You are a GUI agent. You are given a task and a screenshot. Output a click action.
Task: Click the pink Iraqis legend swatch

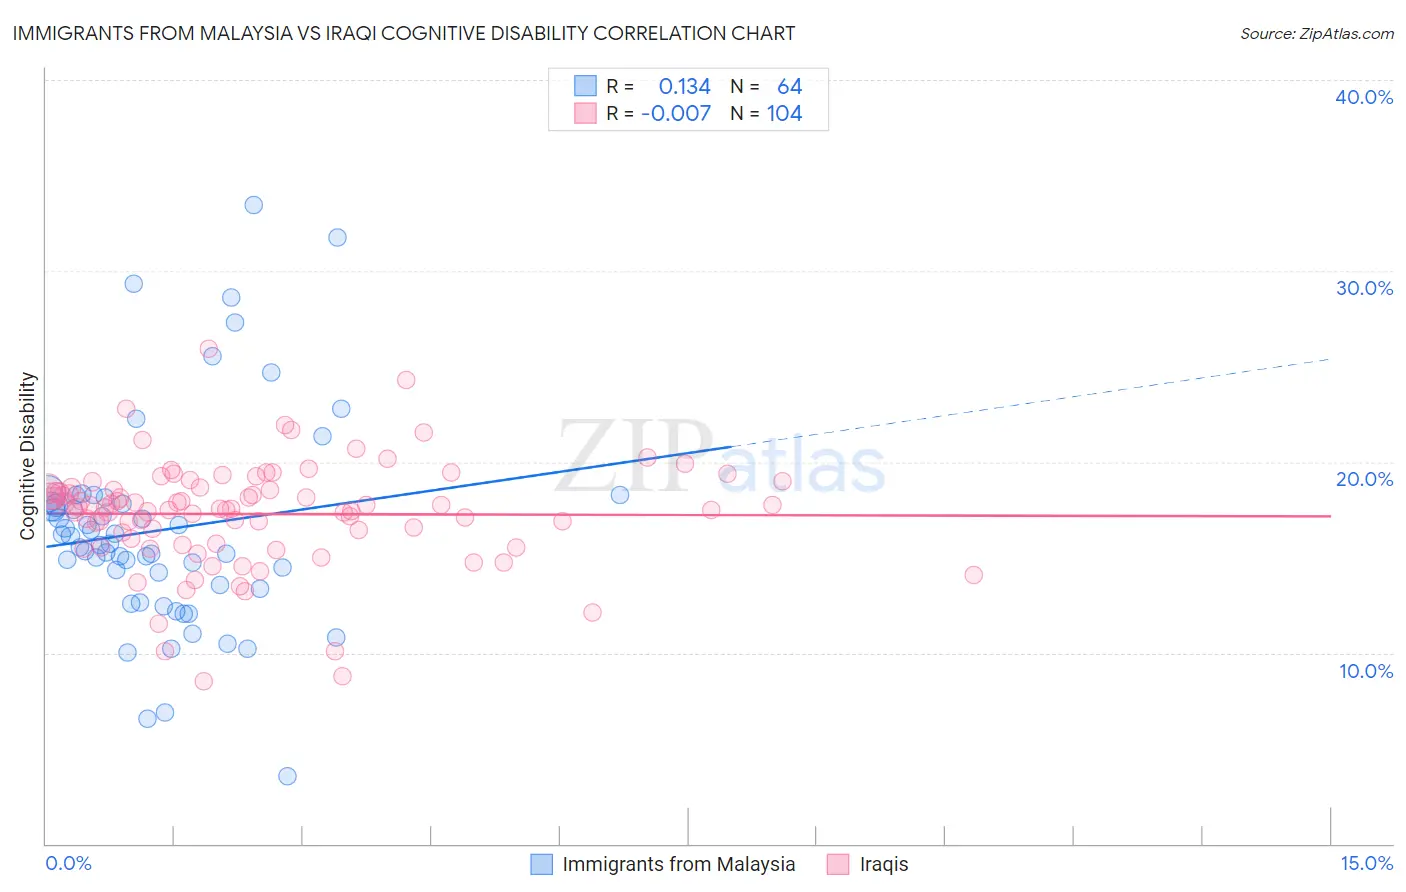click(838, 864)
